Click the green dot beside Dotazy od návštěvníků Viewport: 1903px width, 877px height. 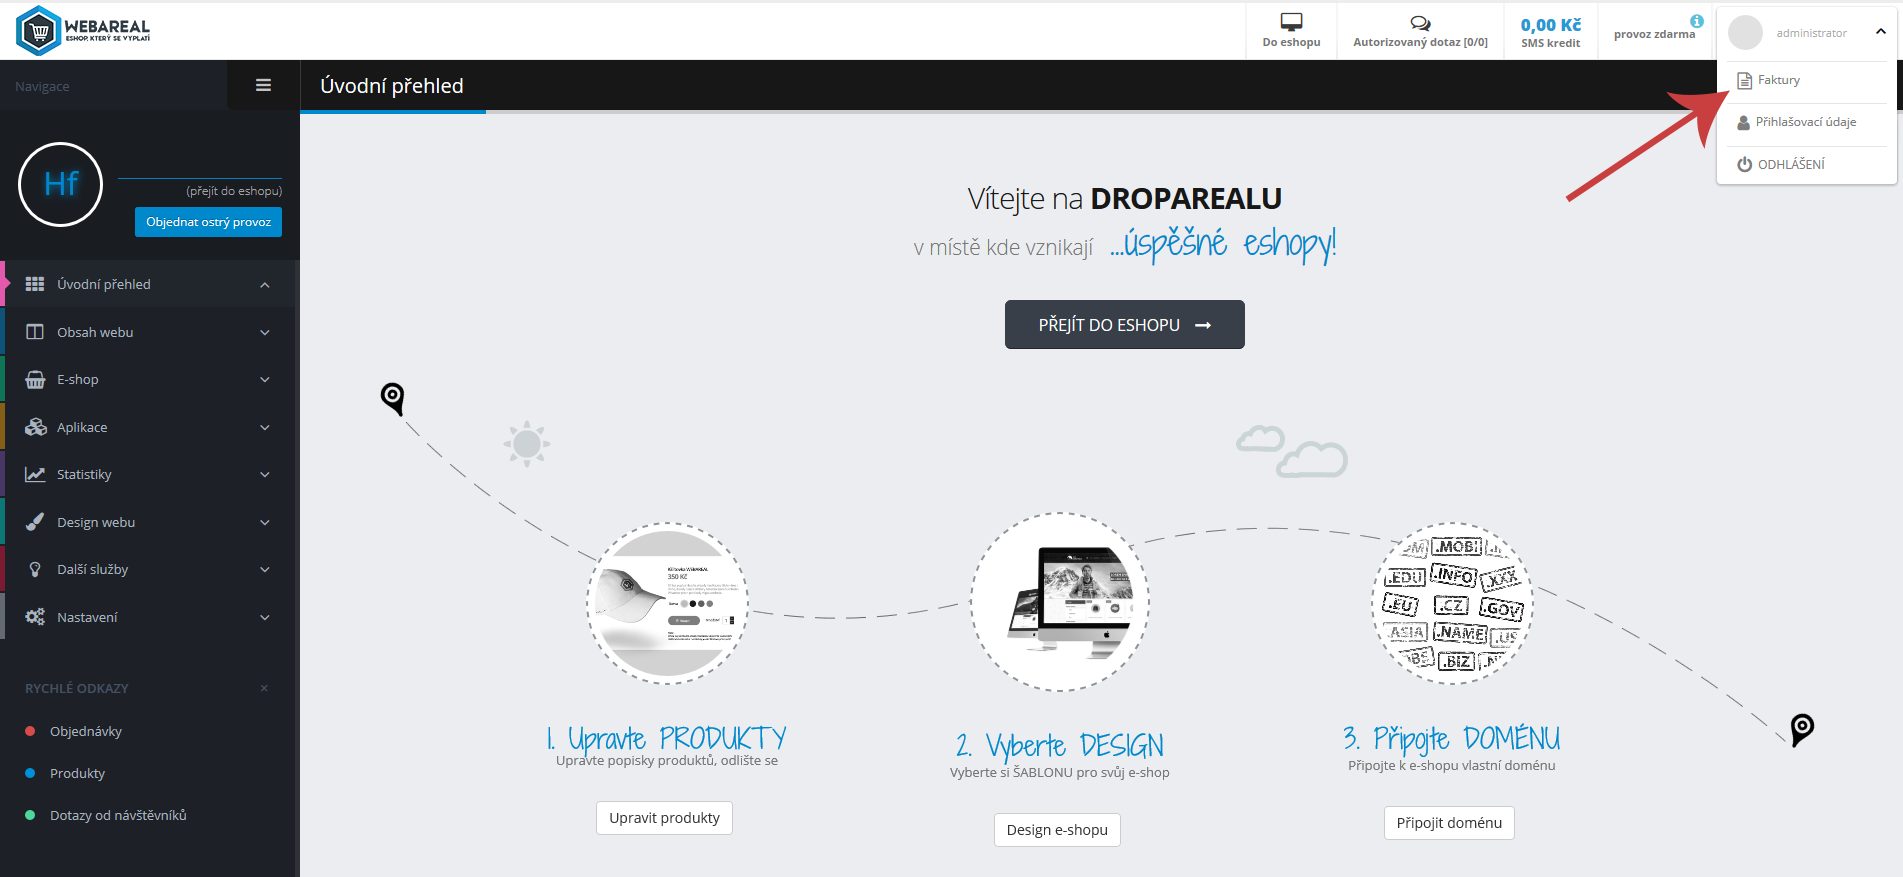(x=30, y=815)
